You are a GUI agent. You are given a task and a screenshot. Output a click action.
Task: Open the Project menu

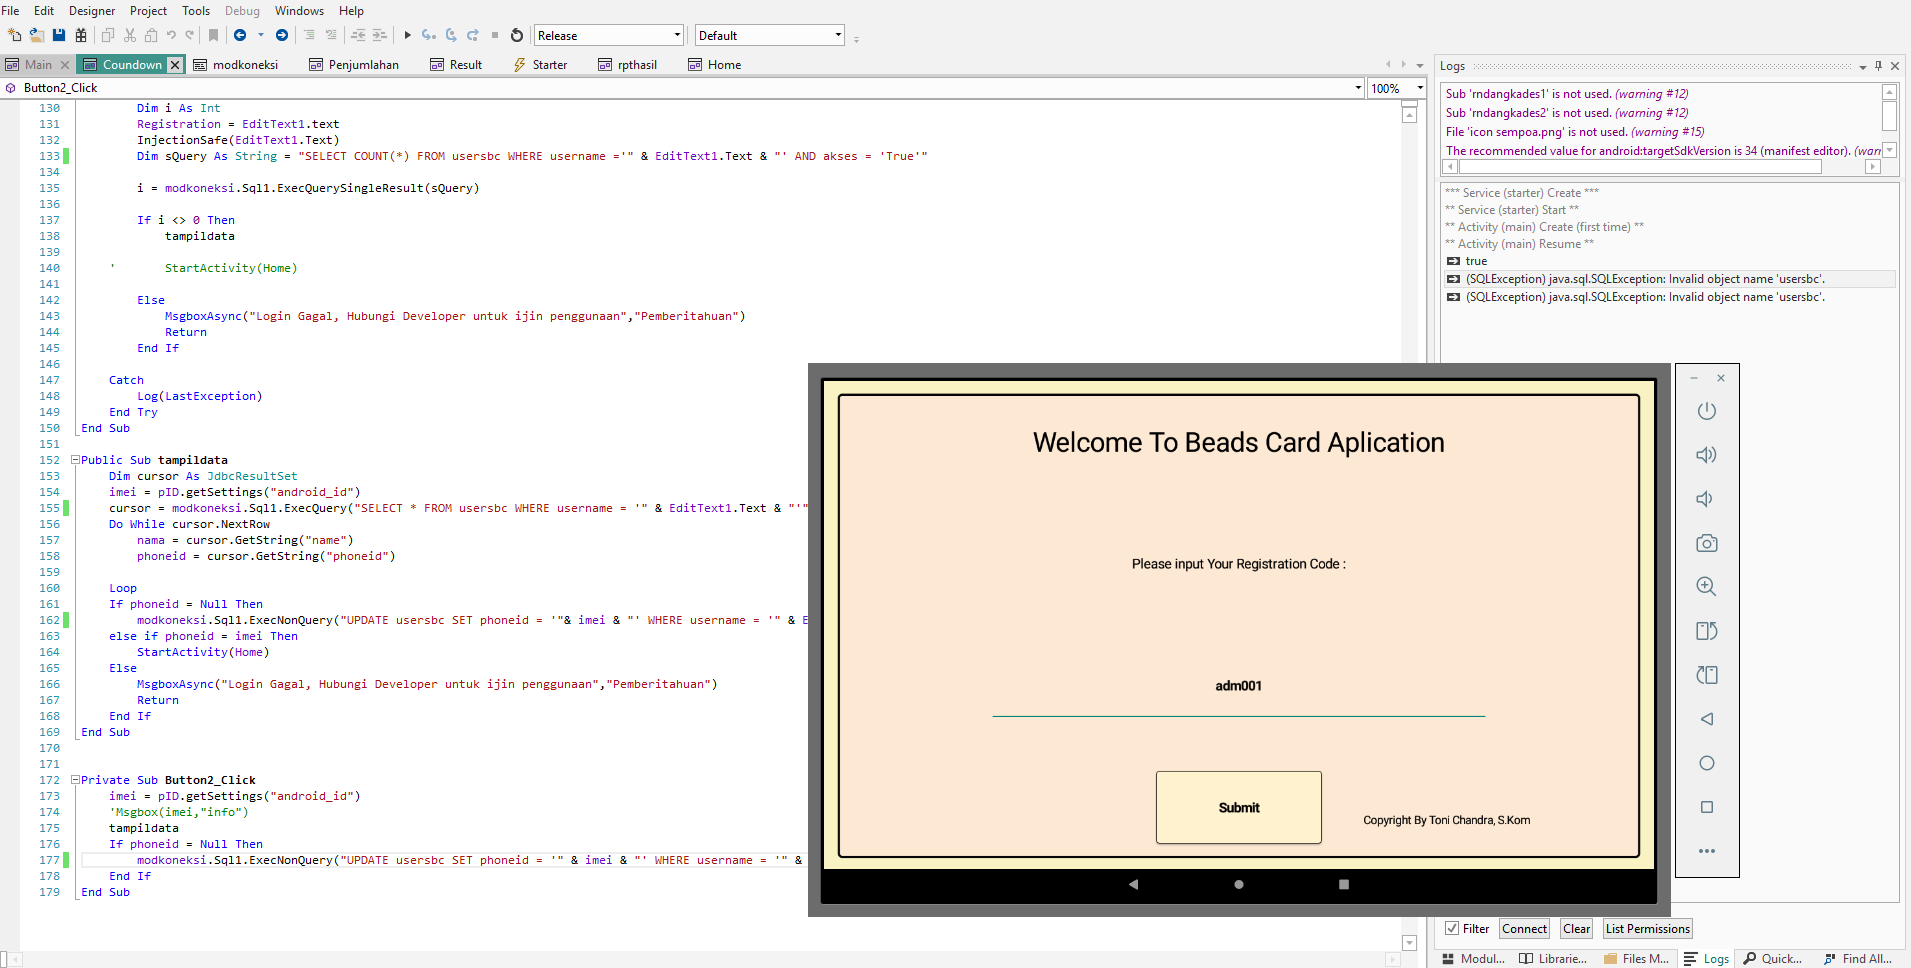(148, 11)
